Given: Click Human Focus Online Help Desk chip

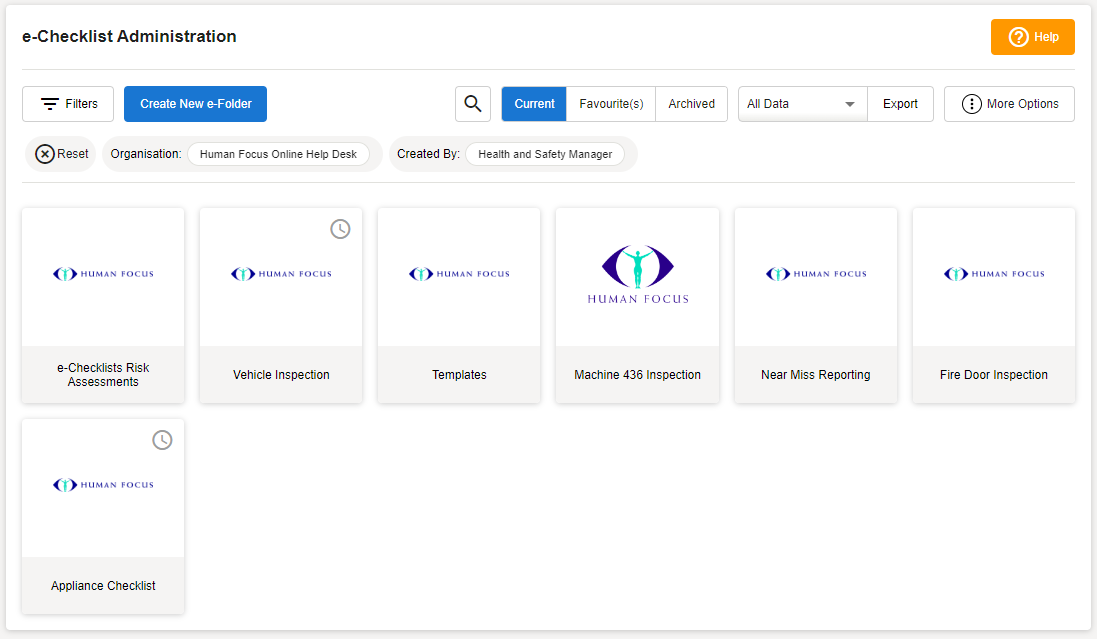Looking at the screenshot, I should pos(278,154).
